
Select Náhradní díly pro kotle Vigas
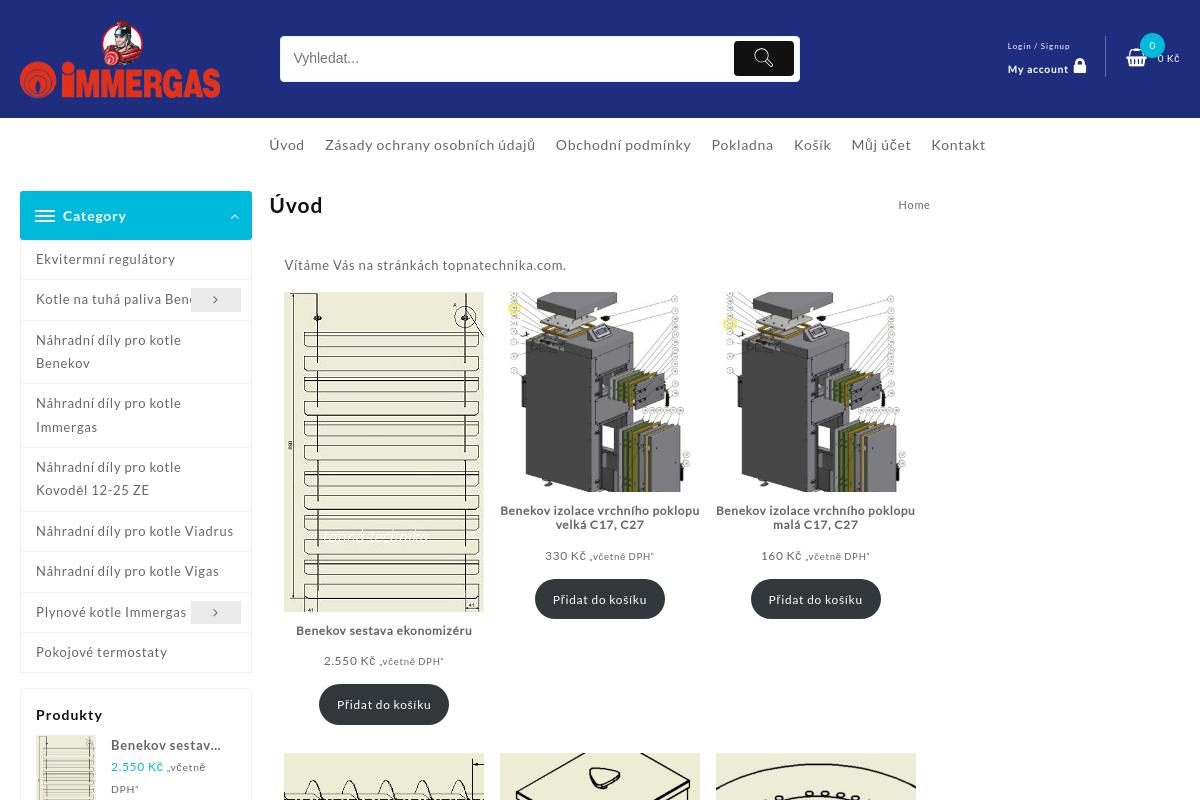128,572
